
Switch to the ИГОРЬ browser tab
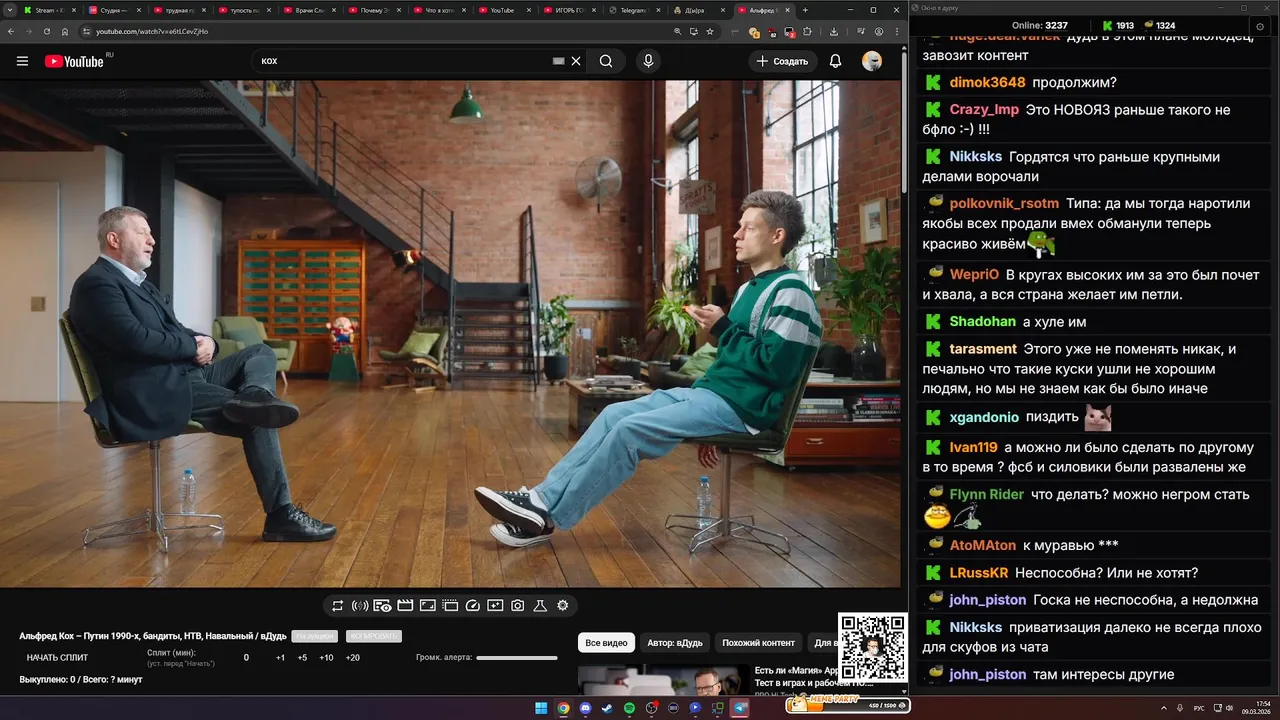point(569,10)
